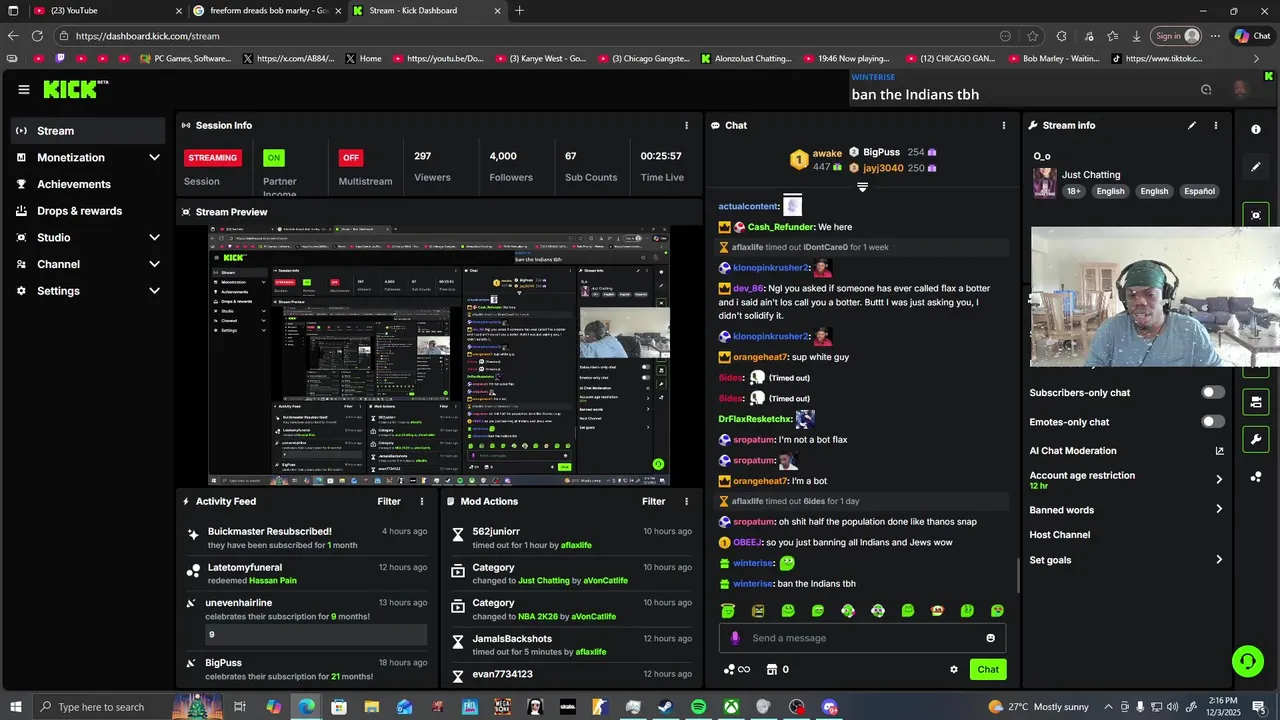
Task: Click the green Chat send button
Action: click(x=988, y=670)
